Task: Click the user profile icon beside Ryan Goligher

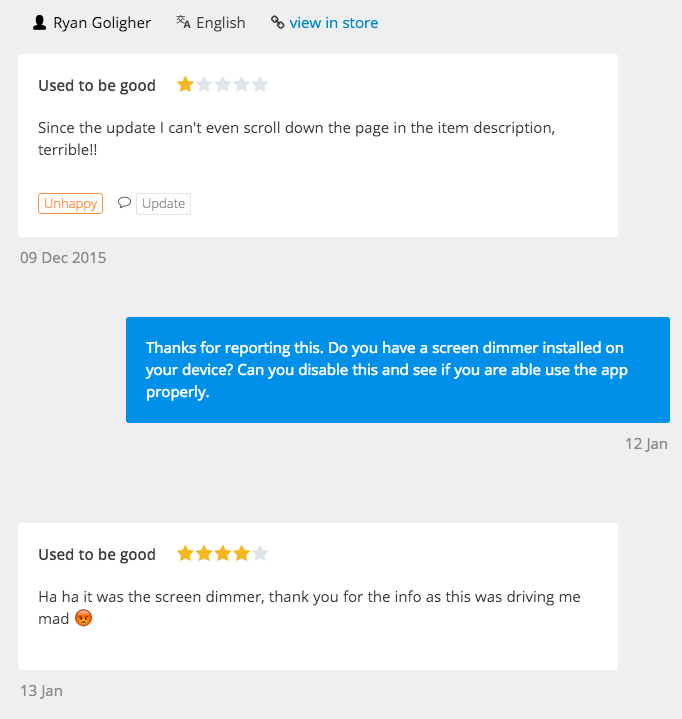Action: pyautogui.click(x=39, y=22)
